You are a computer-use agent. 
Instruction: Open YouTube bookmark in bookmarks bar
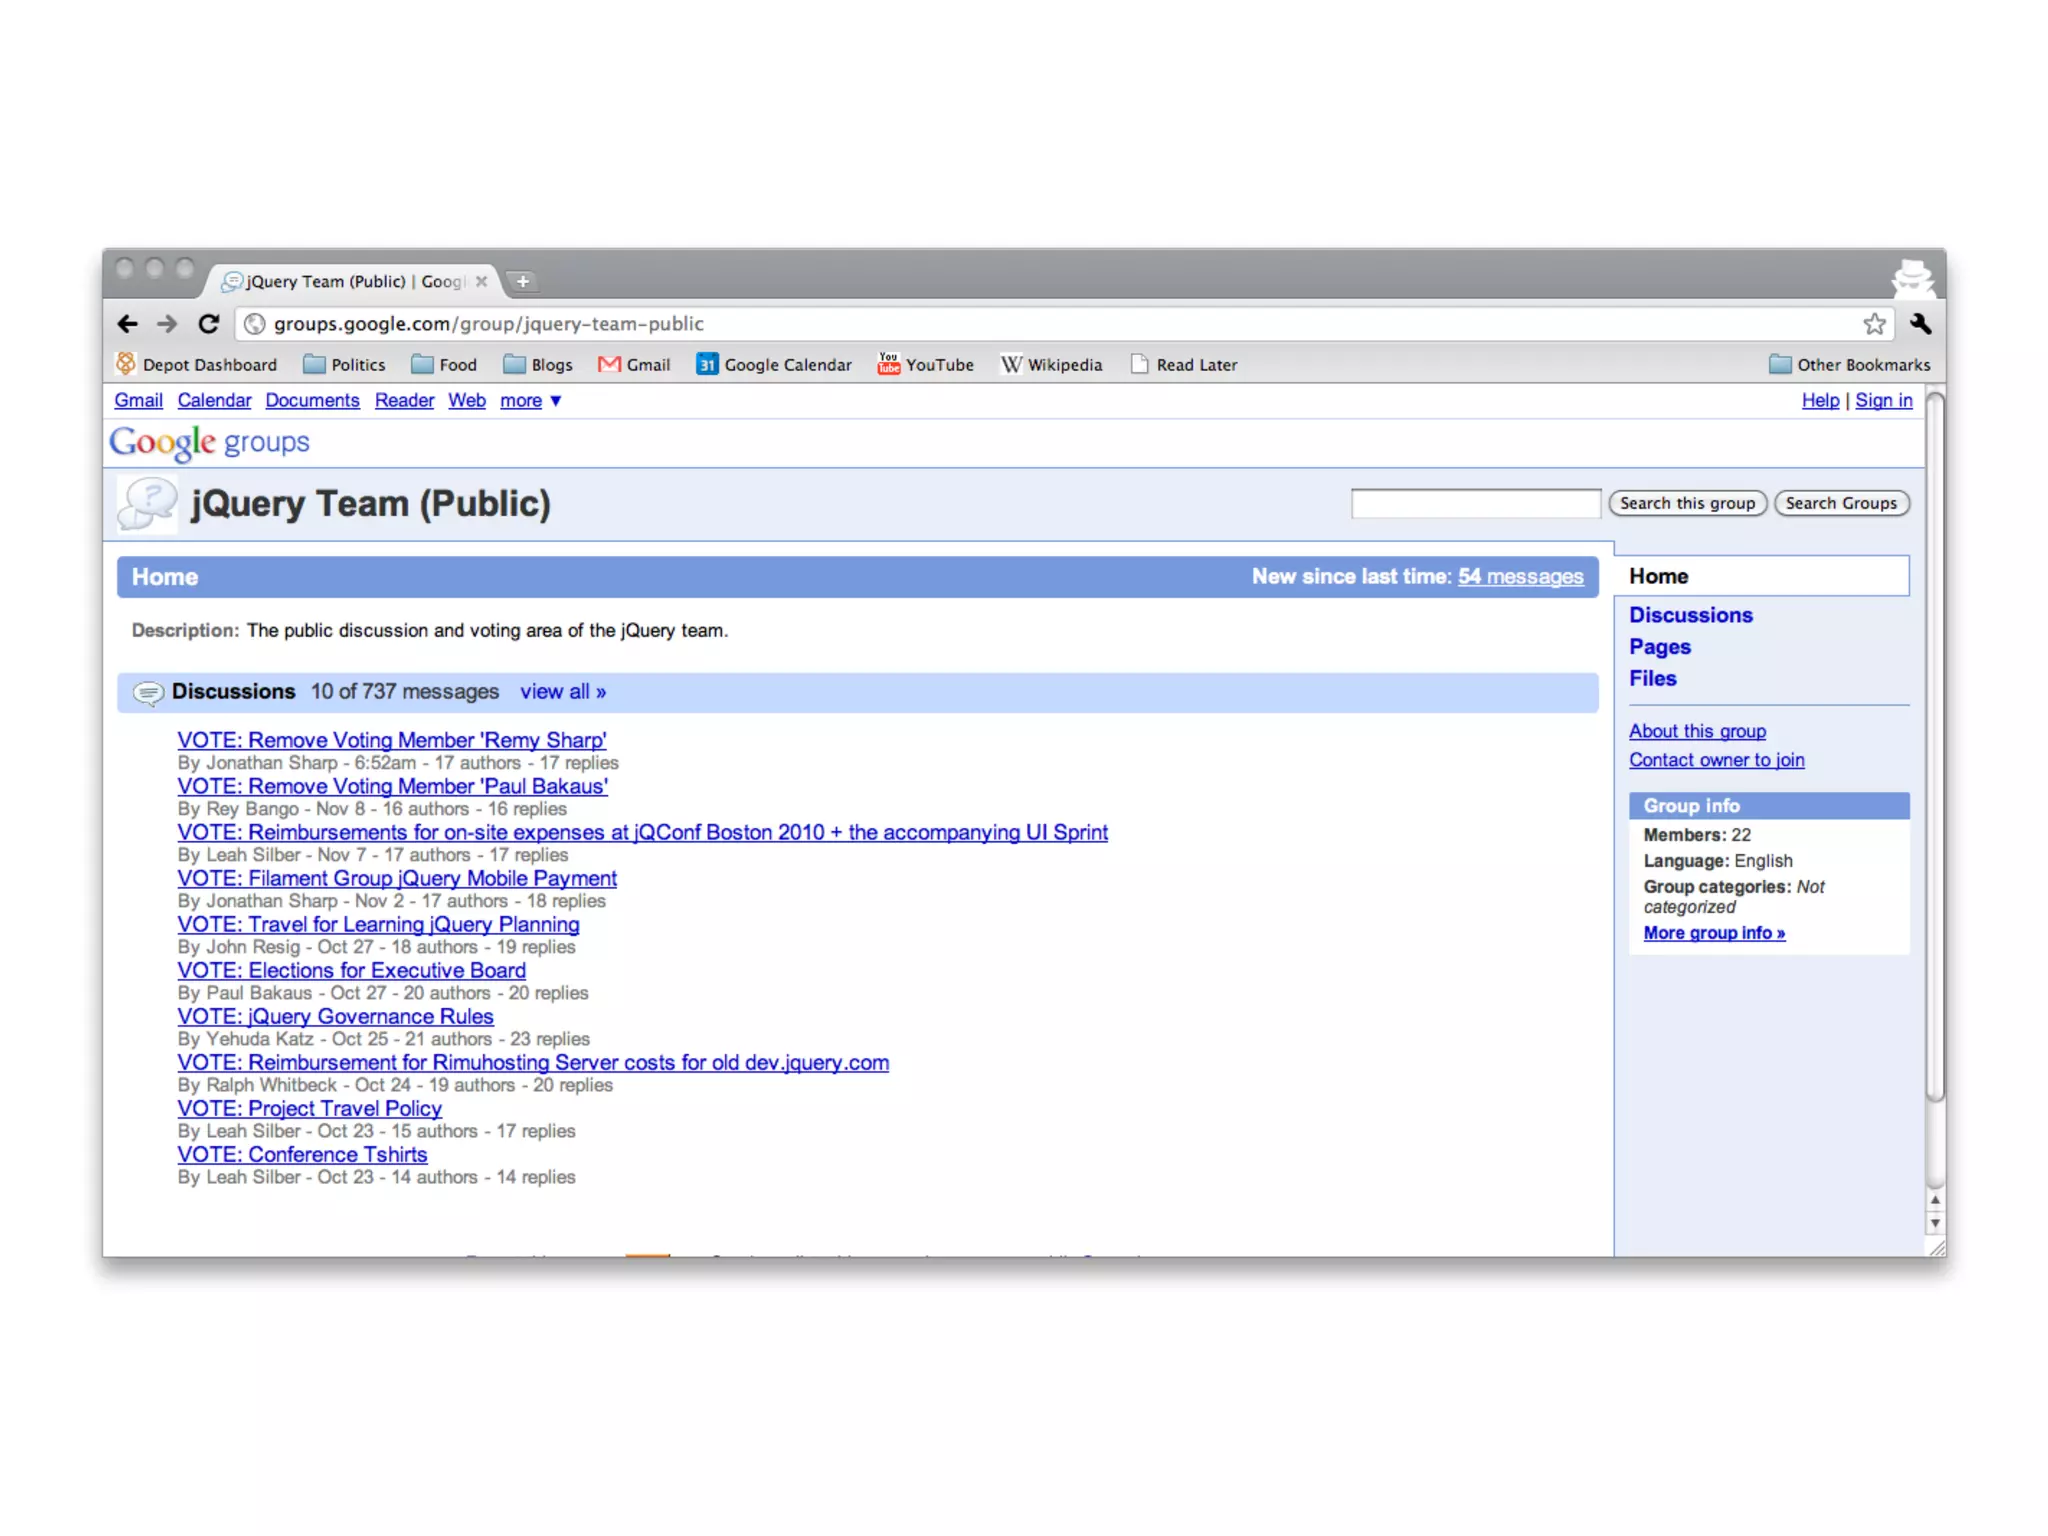point(925,365)
